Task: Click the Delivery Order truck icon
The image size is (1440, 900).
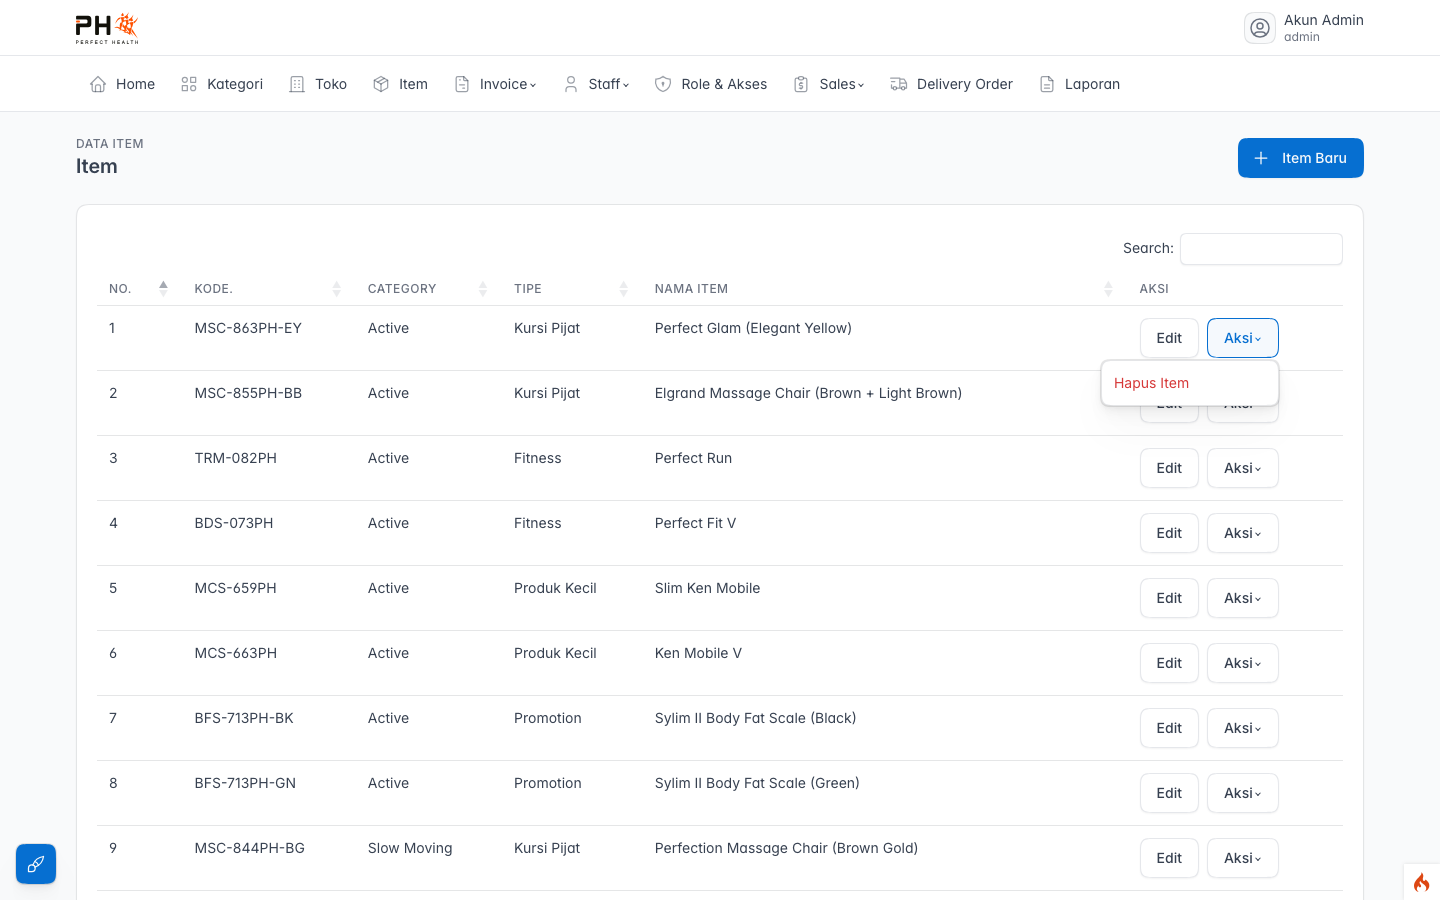Action: 899,84
